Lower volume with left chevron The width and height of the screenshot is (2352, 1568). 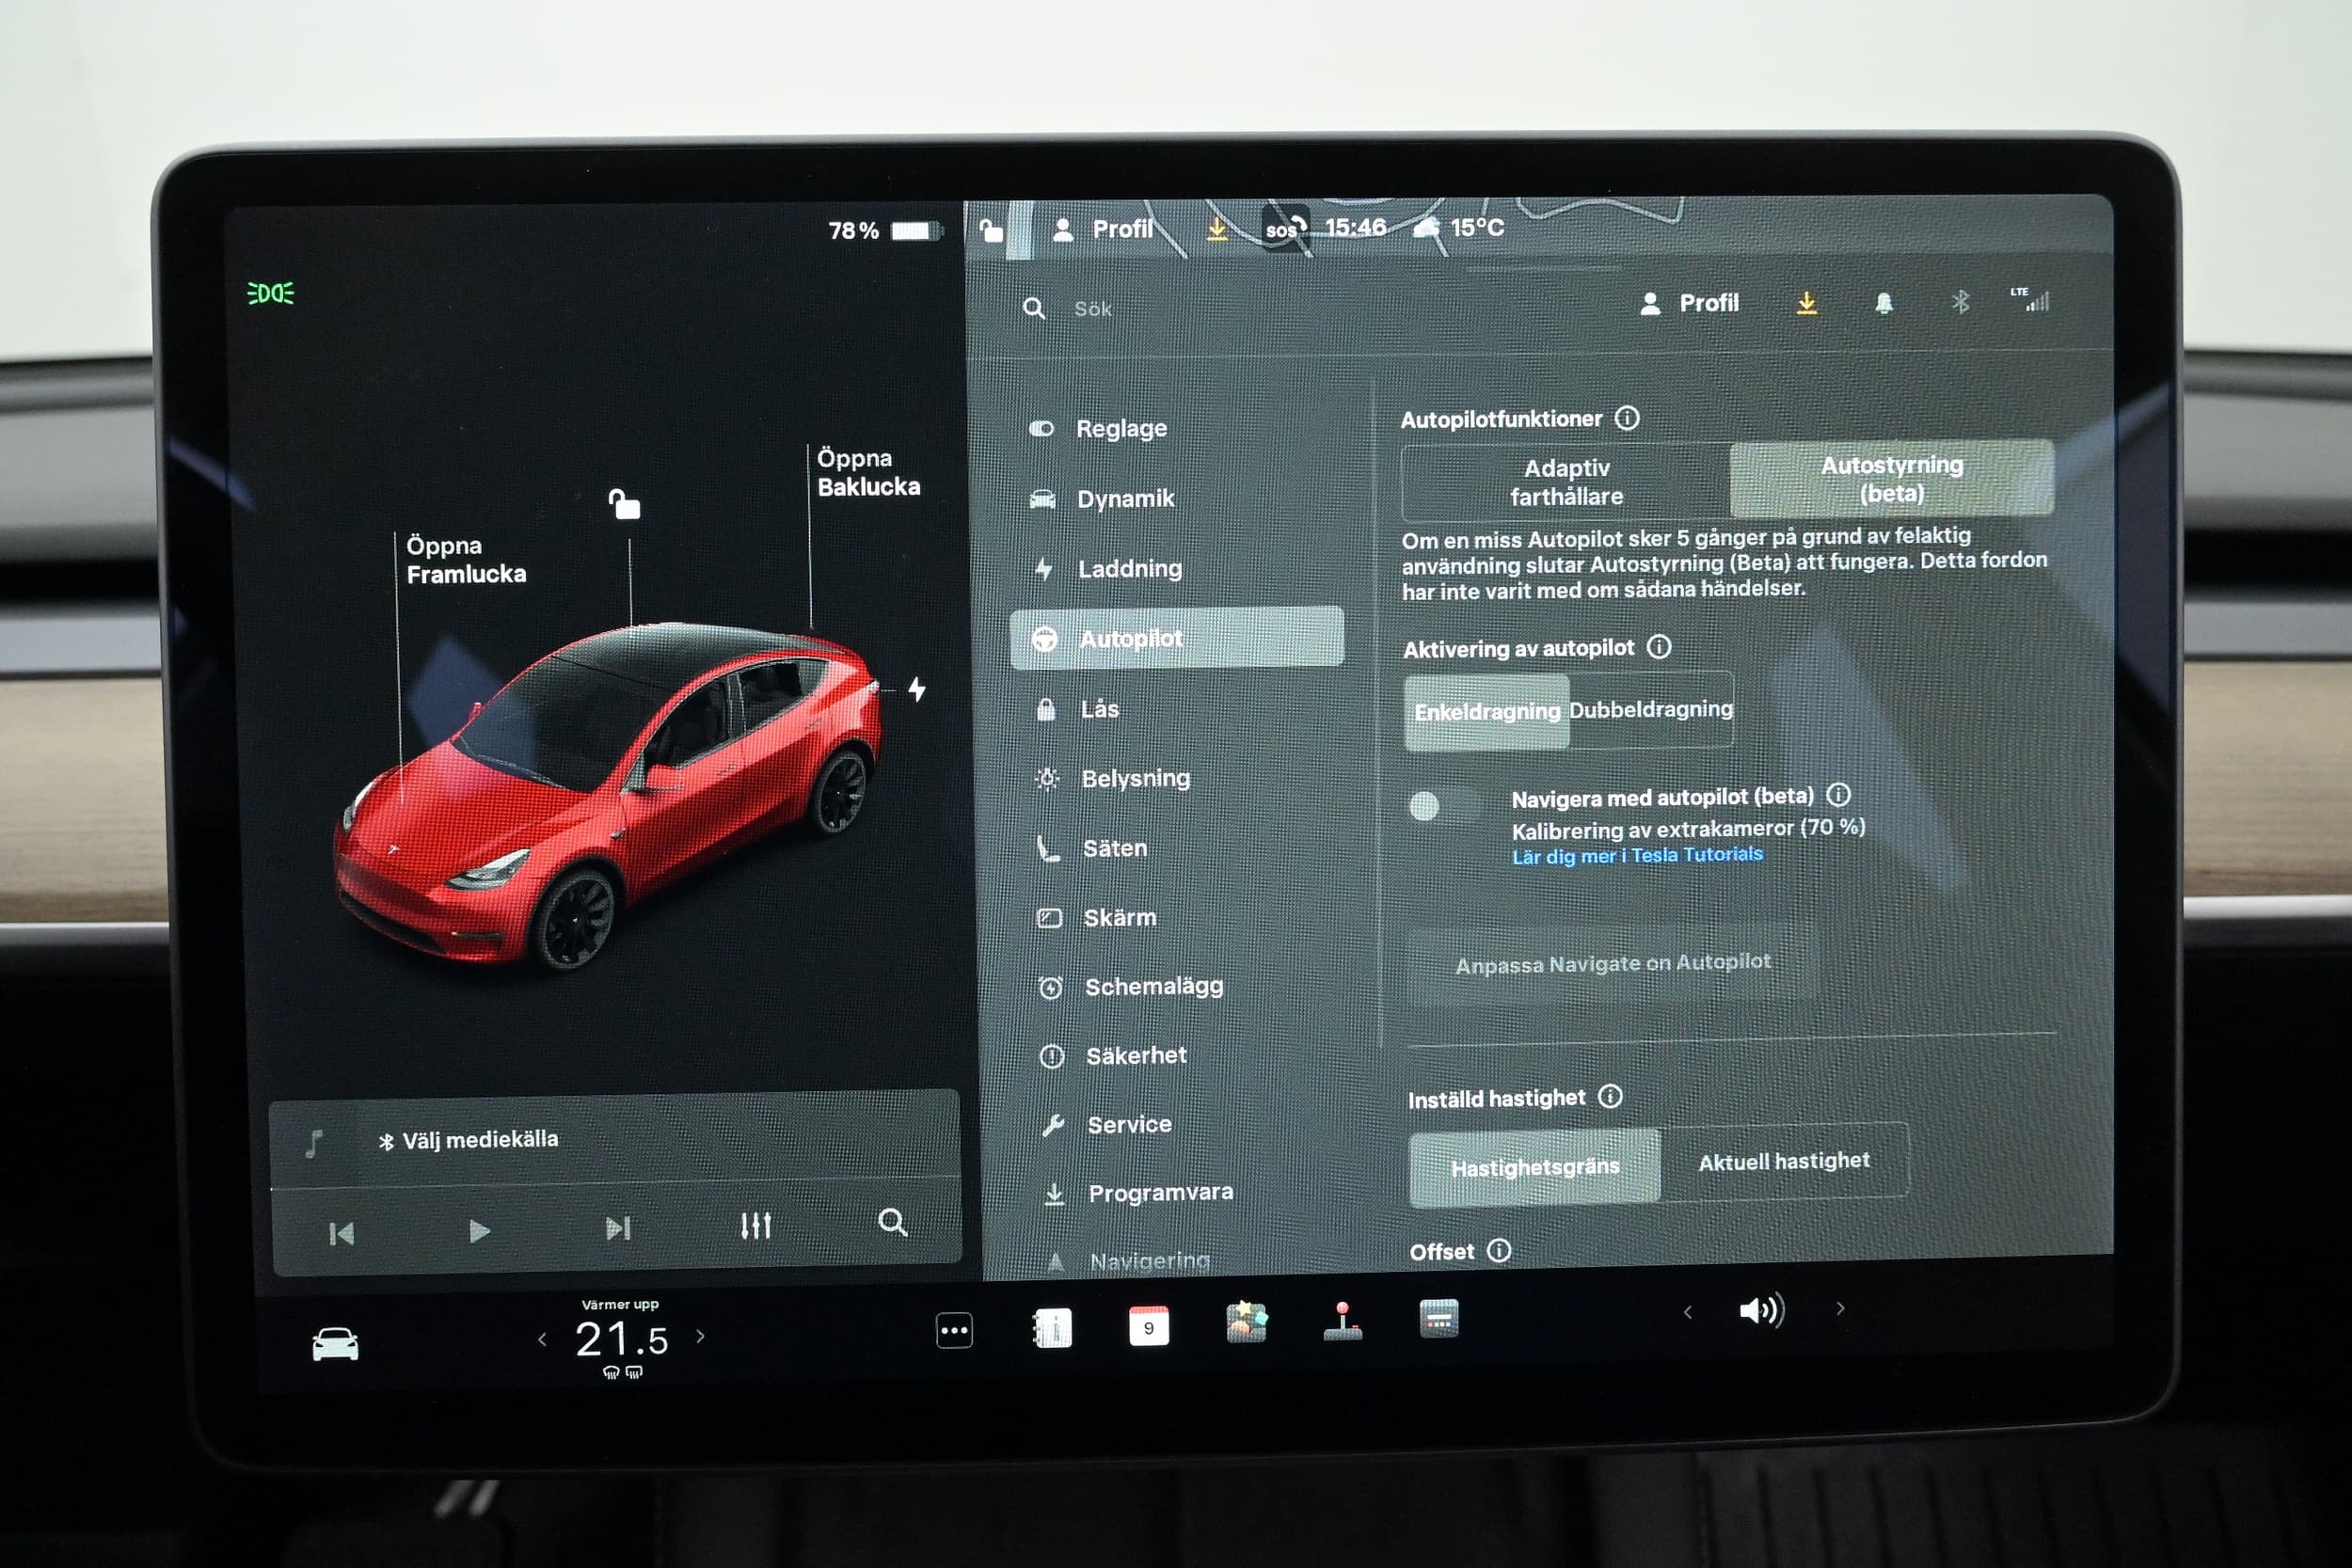click(1688, 1312)
